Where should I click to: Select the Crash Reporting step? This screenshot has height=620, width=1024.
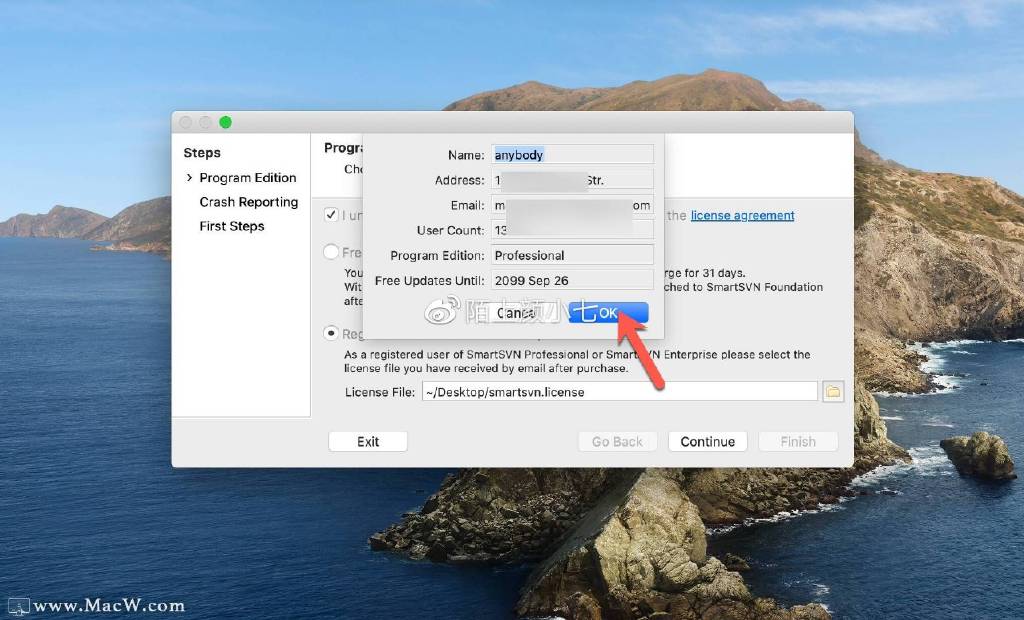tap(249, 202)
